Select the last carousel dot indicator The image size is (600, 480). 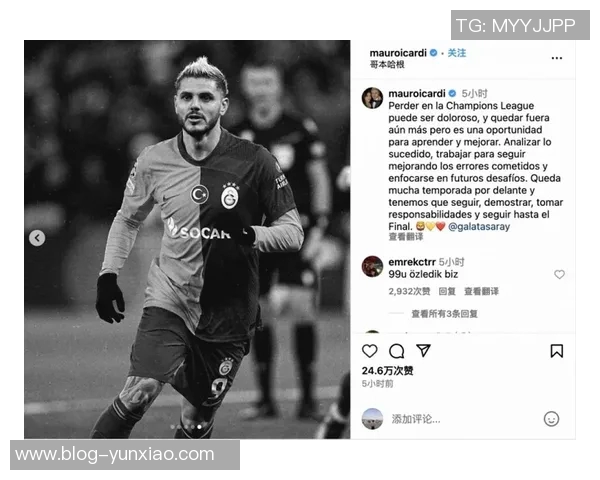[x=199, y=427]
